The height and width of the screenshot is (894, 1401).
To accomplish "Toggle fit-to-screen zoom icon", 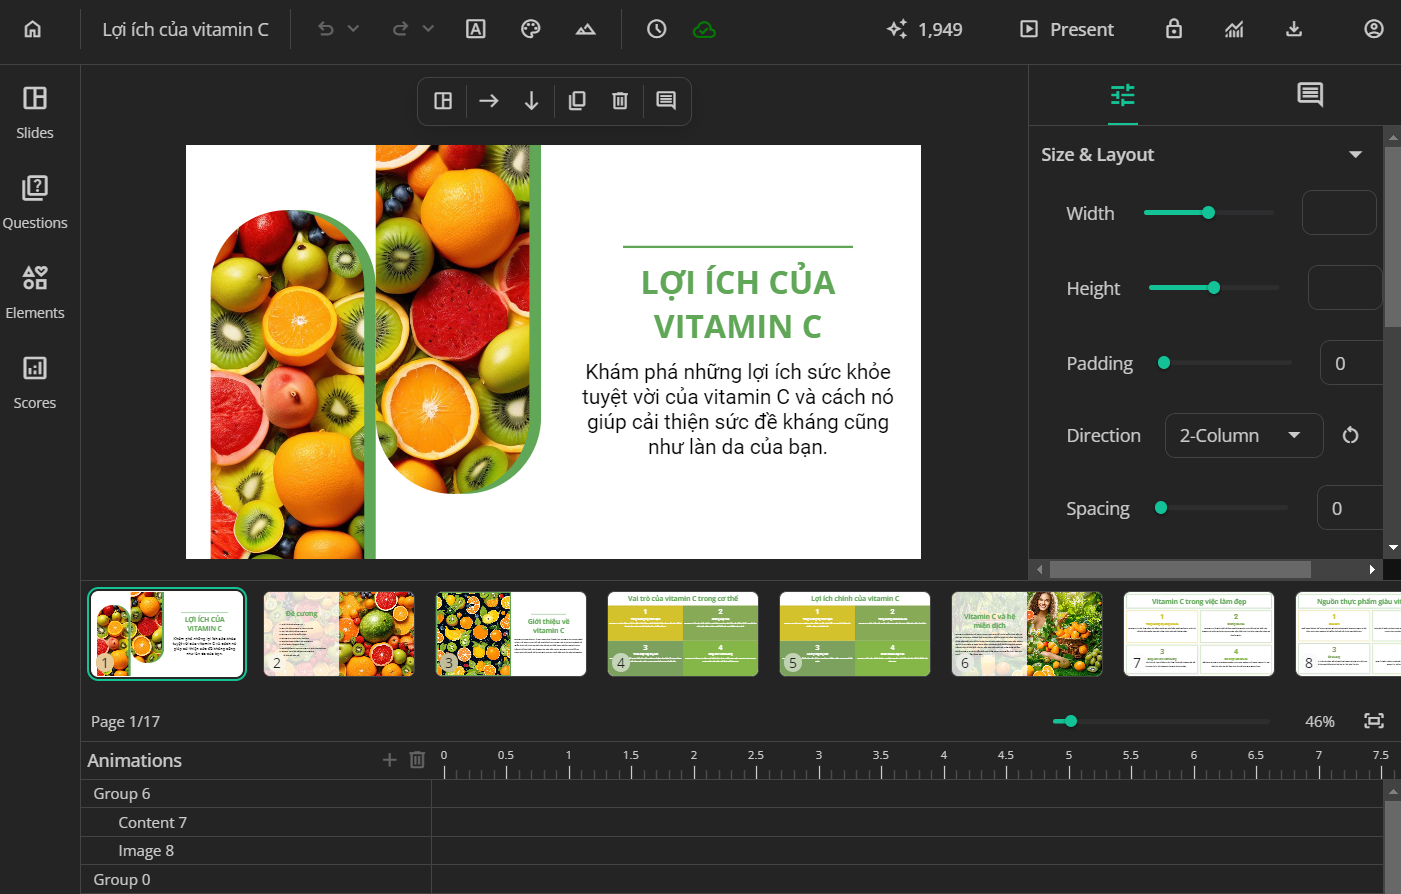I will point(1374,721).
